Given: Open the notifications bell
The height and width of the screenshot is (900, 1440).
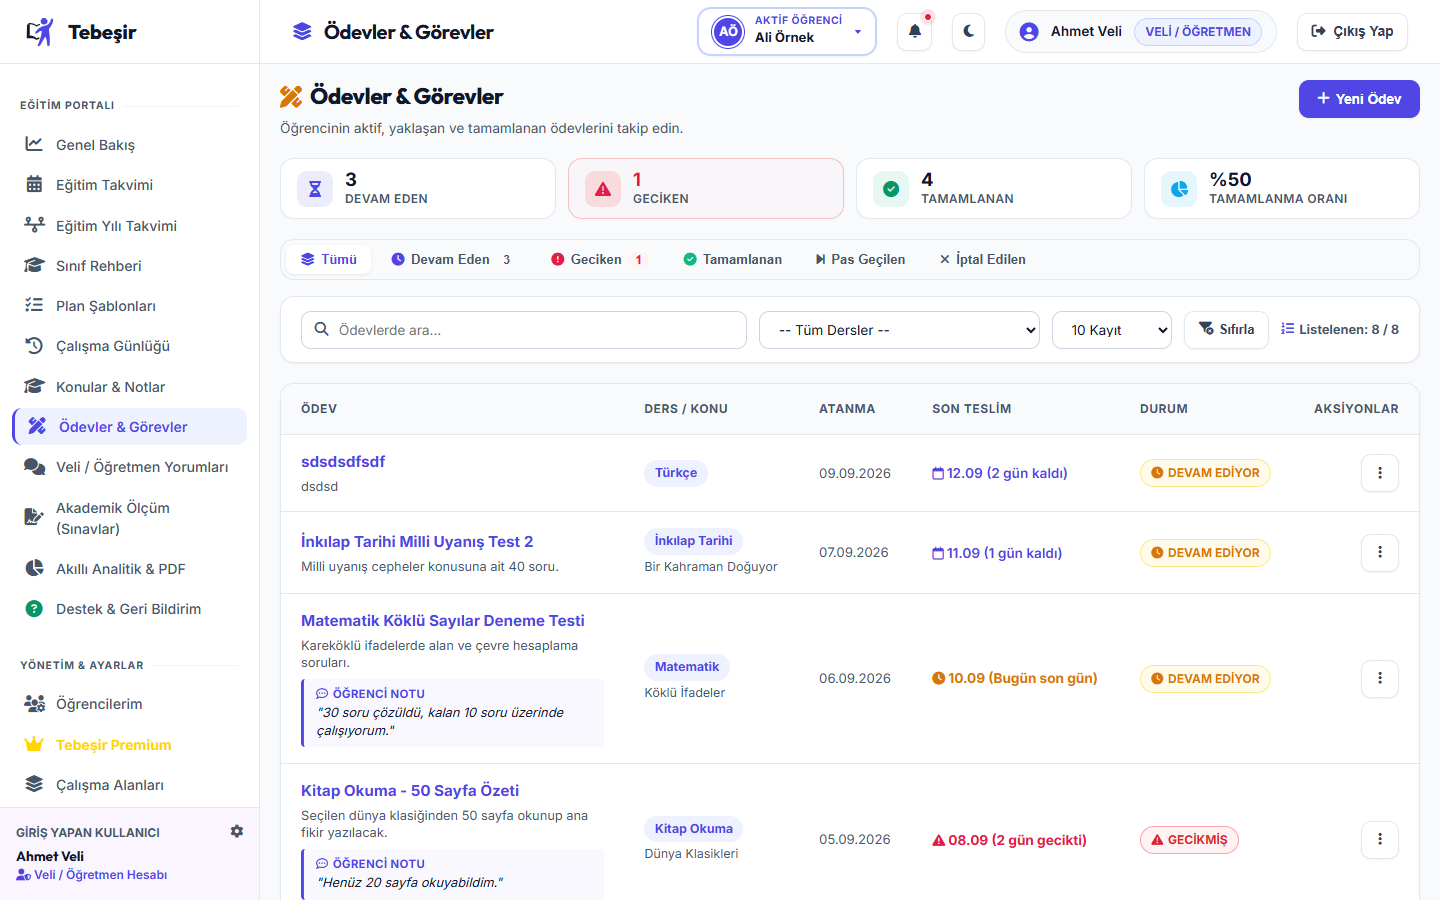Looking at the screenshot, I should (x=915, y=31).
